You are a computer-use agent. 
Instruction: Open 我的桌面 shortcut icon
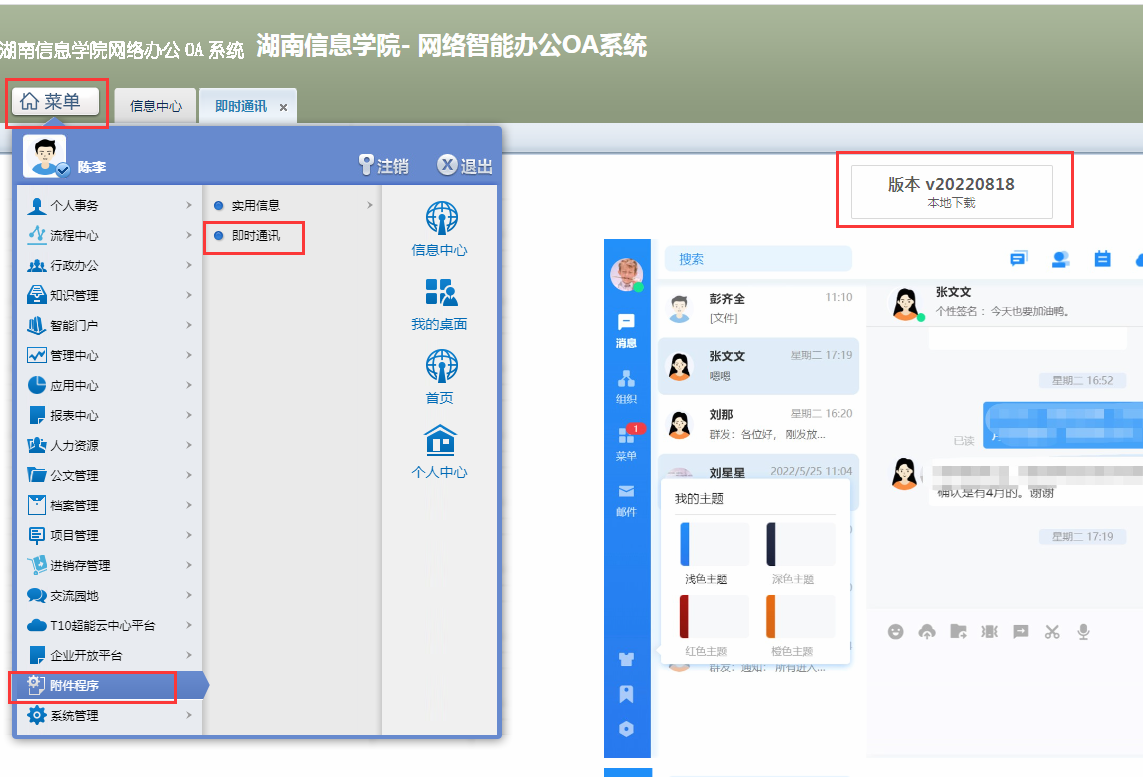[x=440, y=292]
